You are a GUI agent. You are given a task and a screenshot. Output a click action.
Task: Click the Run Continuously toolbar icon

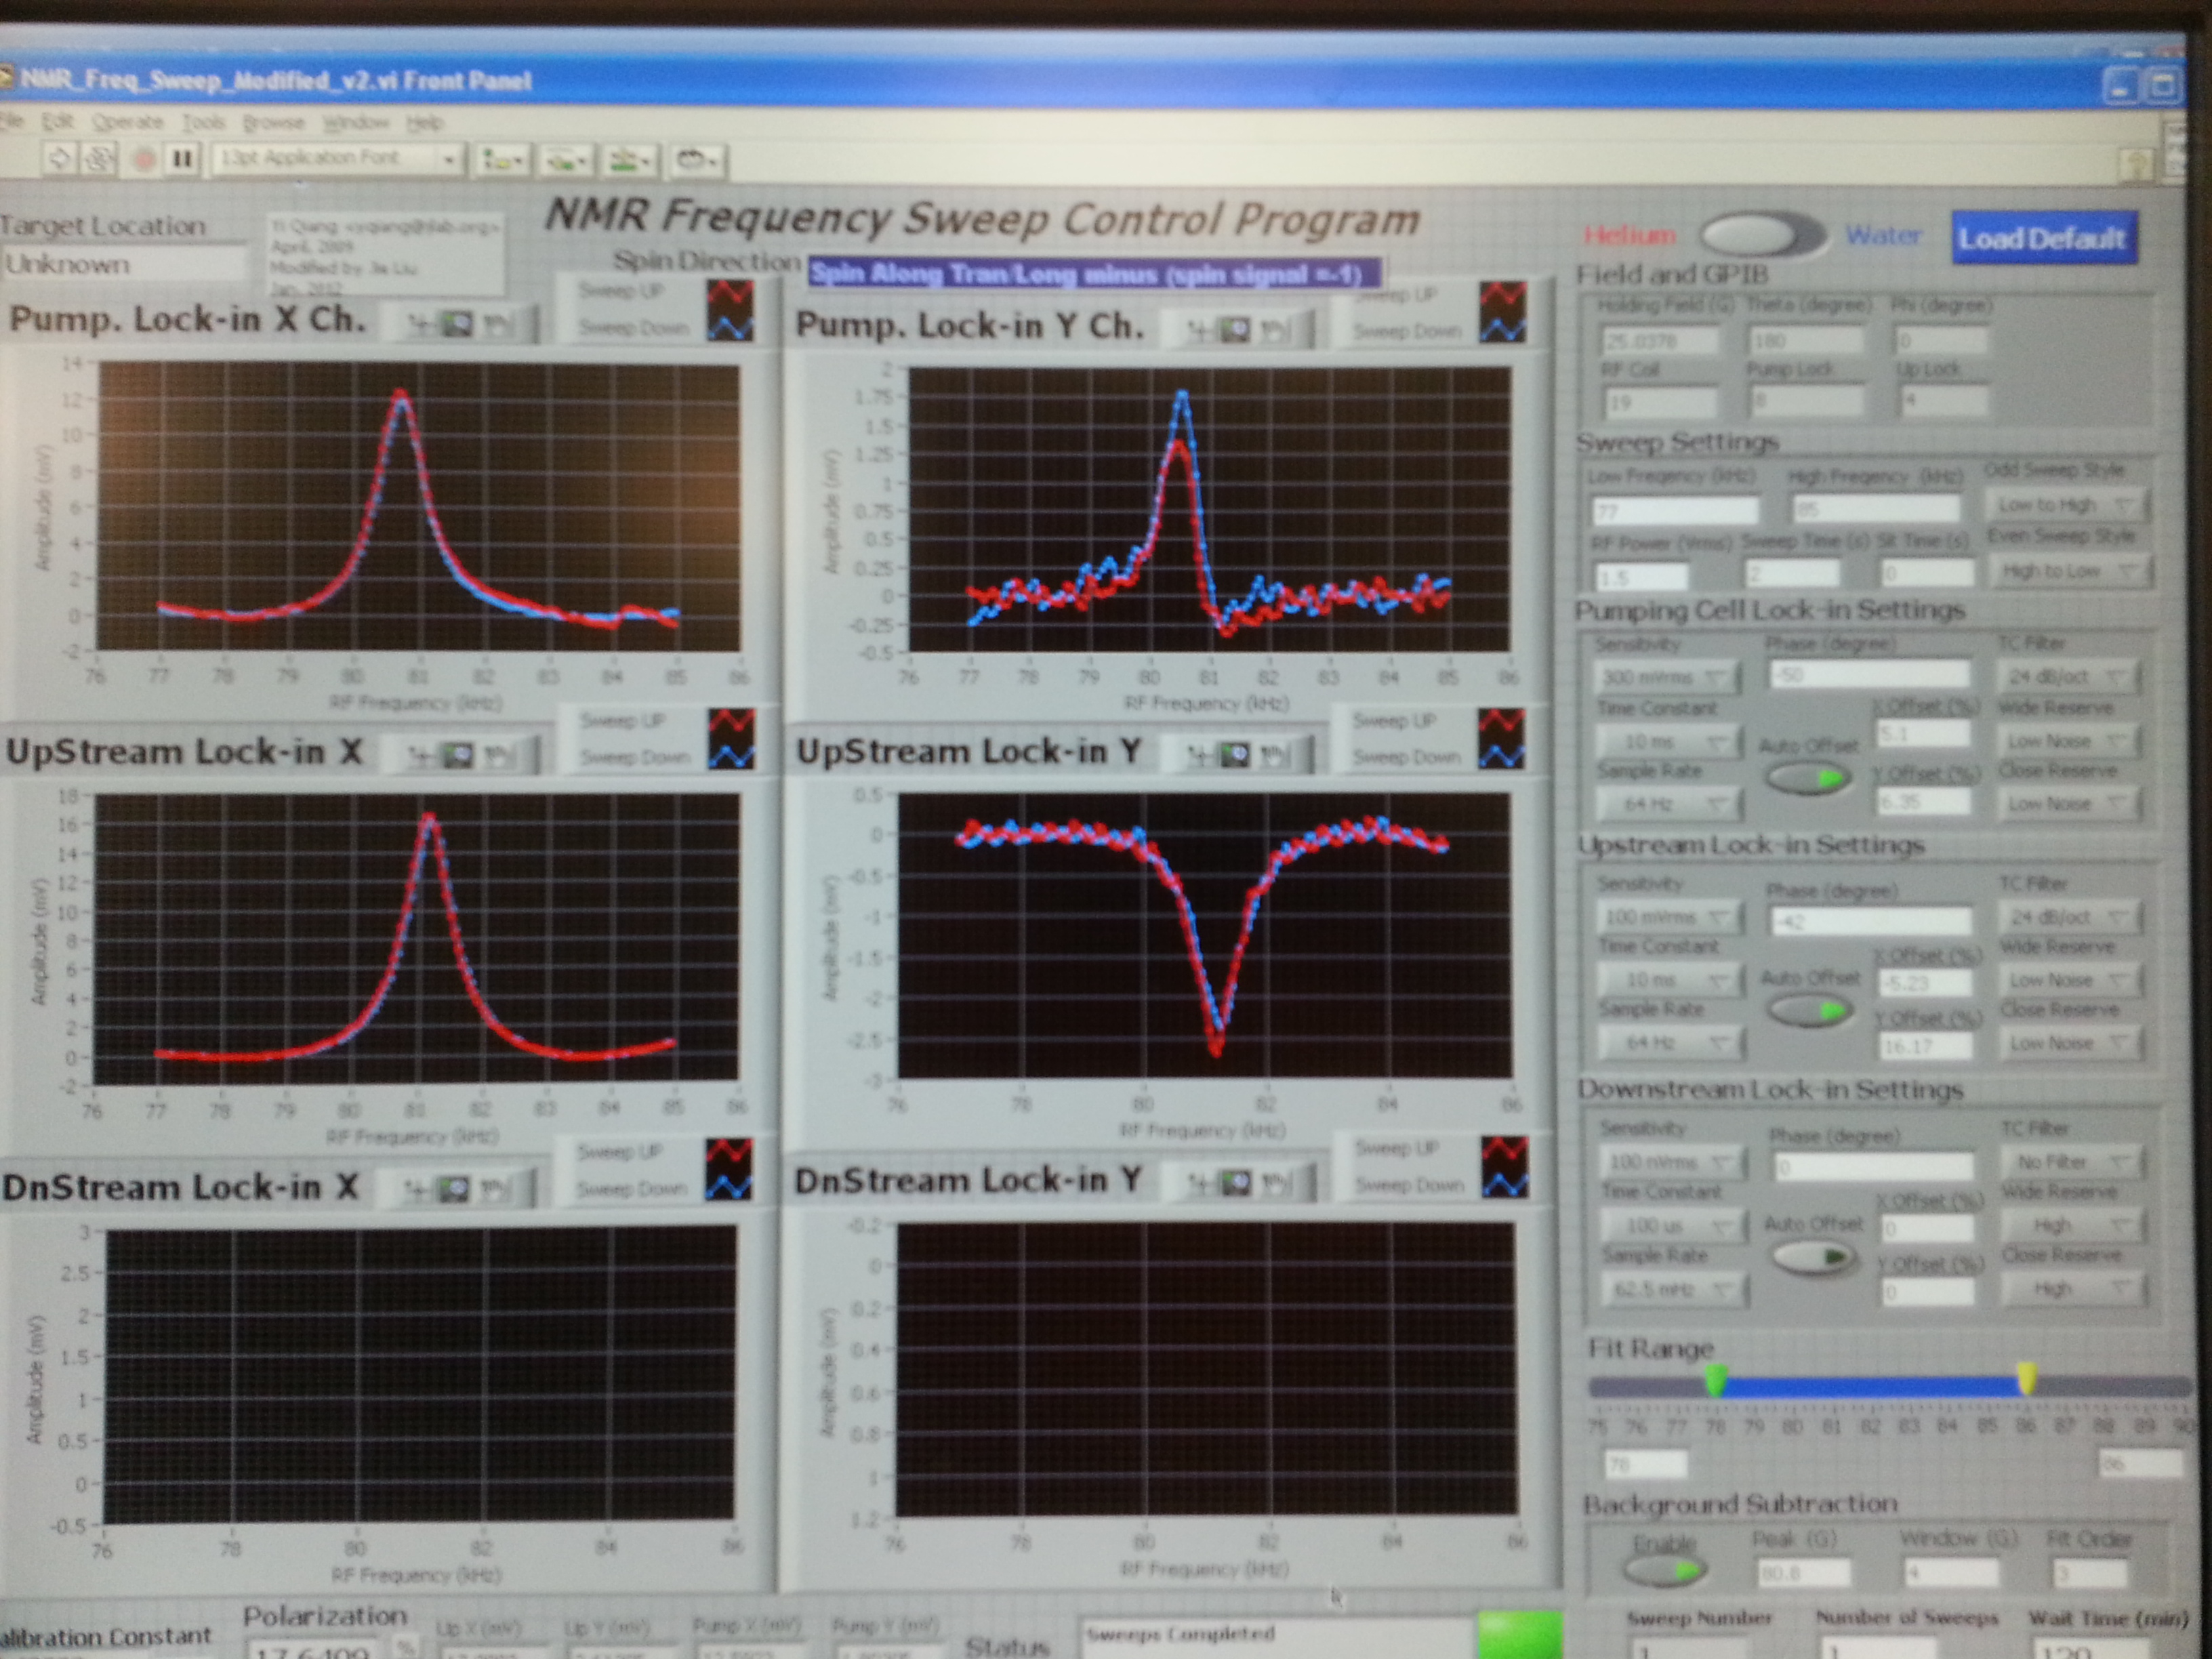pyautogui.click(x=98, y=158)
